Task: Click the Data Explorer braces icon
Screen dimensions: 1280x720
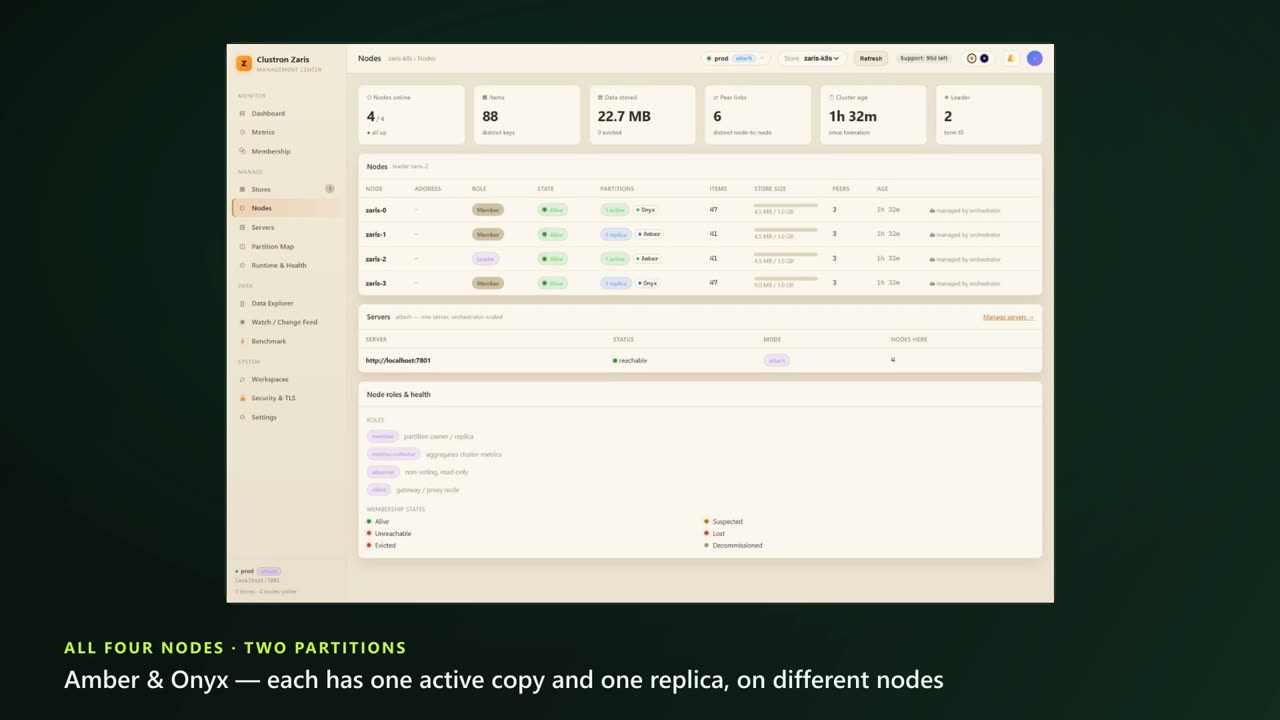Action: click(x=242, y=303)
